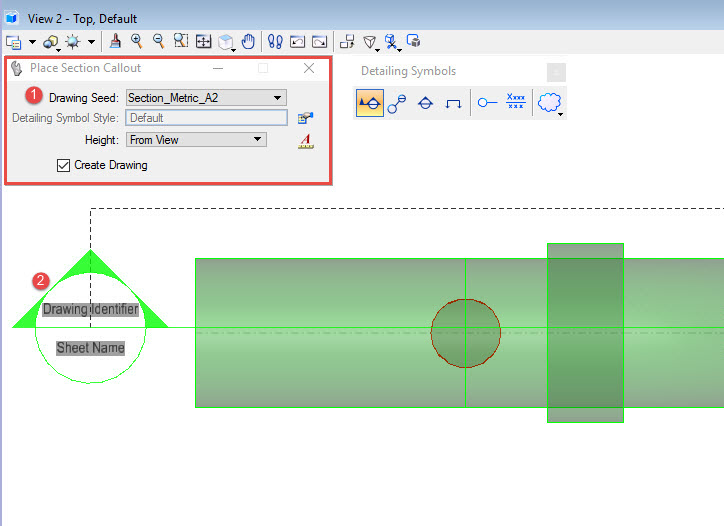Open Display Styles spheres icon
This screenshot has width=724, height=526.
click(x=50, y=42)
